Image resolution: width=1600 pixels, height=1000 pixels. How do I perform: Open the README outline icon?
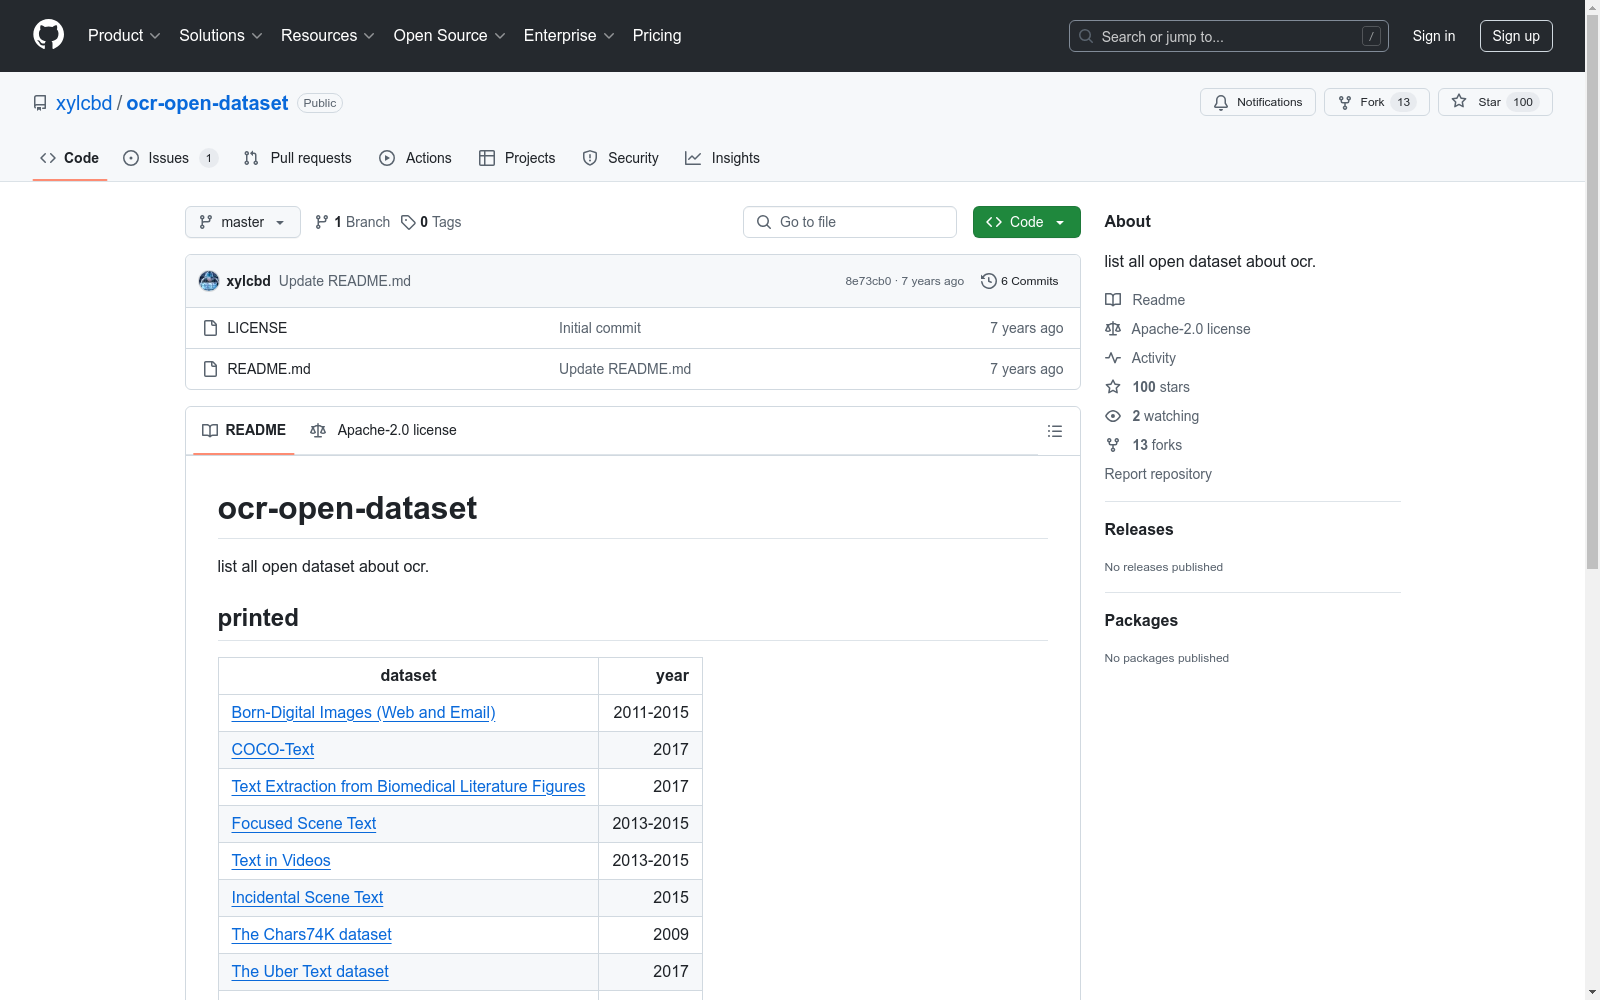(1054, 431)
